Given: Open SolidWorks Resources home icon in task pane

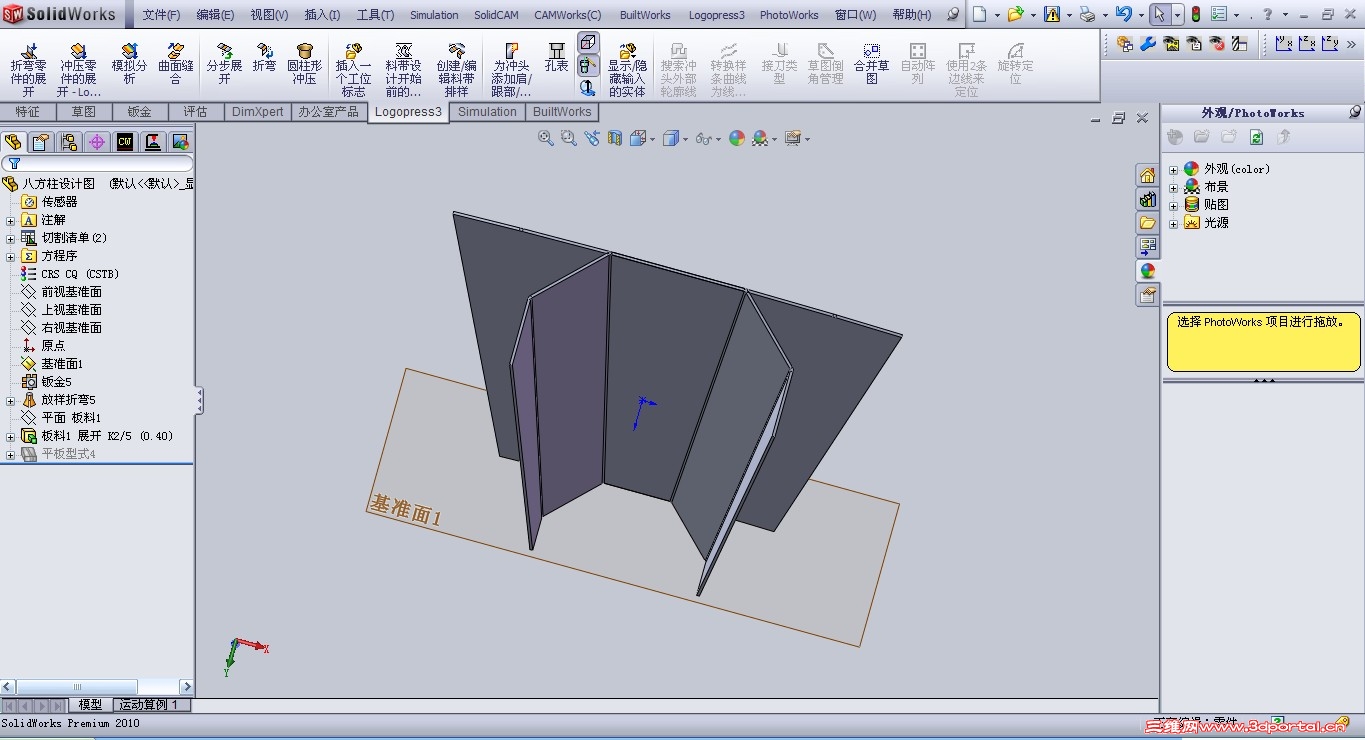Looking at the screenshot, I should [x=1147, y=176].
